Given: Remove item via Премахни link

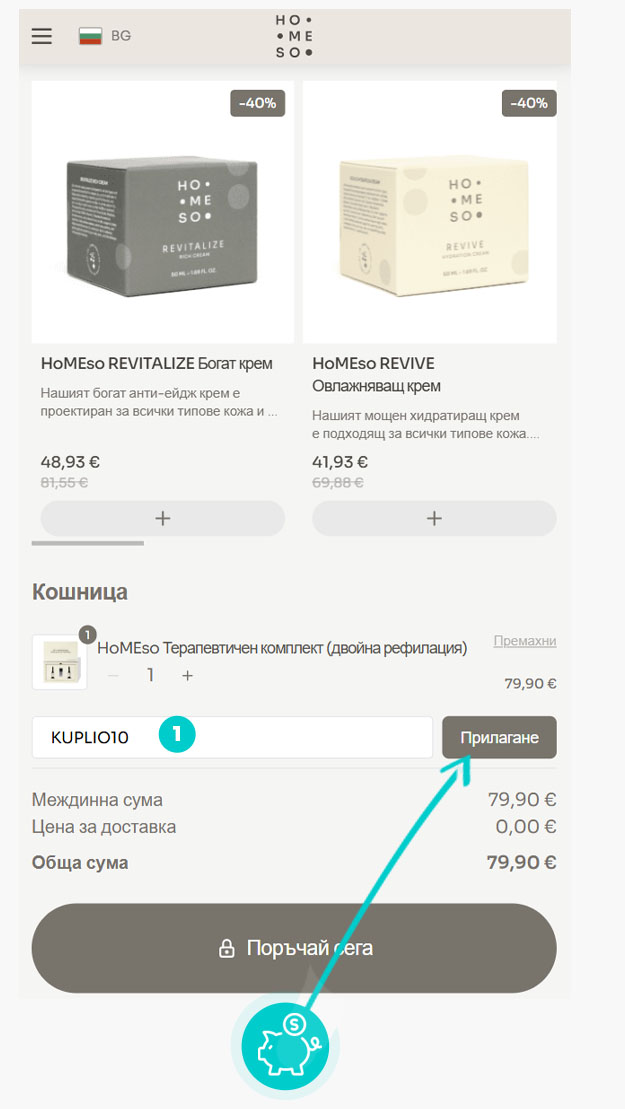Looking at the screenshot, I should coord(525,641).
